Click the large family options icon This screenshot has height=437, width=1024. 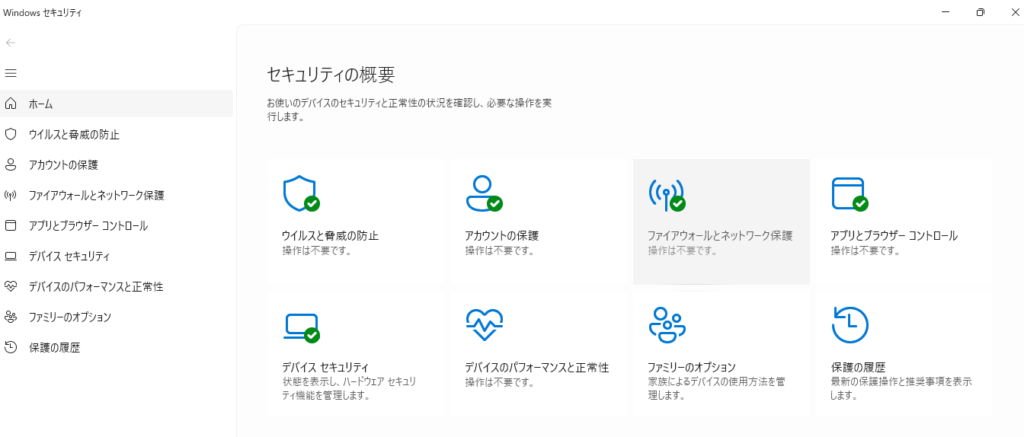pos(667,325)
